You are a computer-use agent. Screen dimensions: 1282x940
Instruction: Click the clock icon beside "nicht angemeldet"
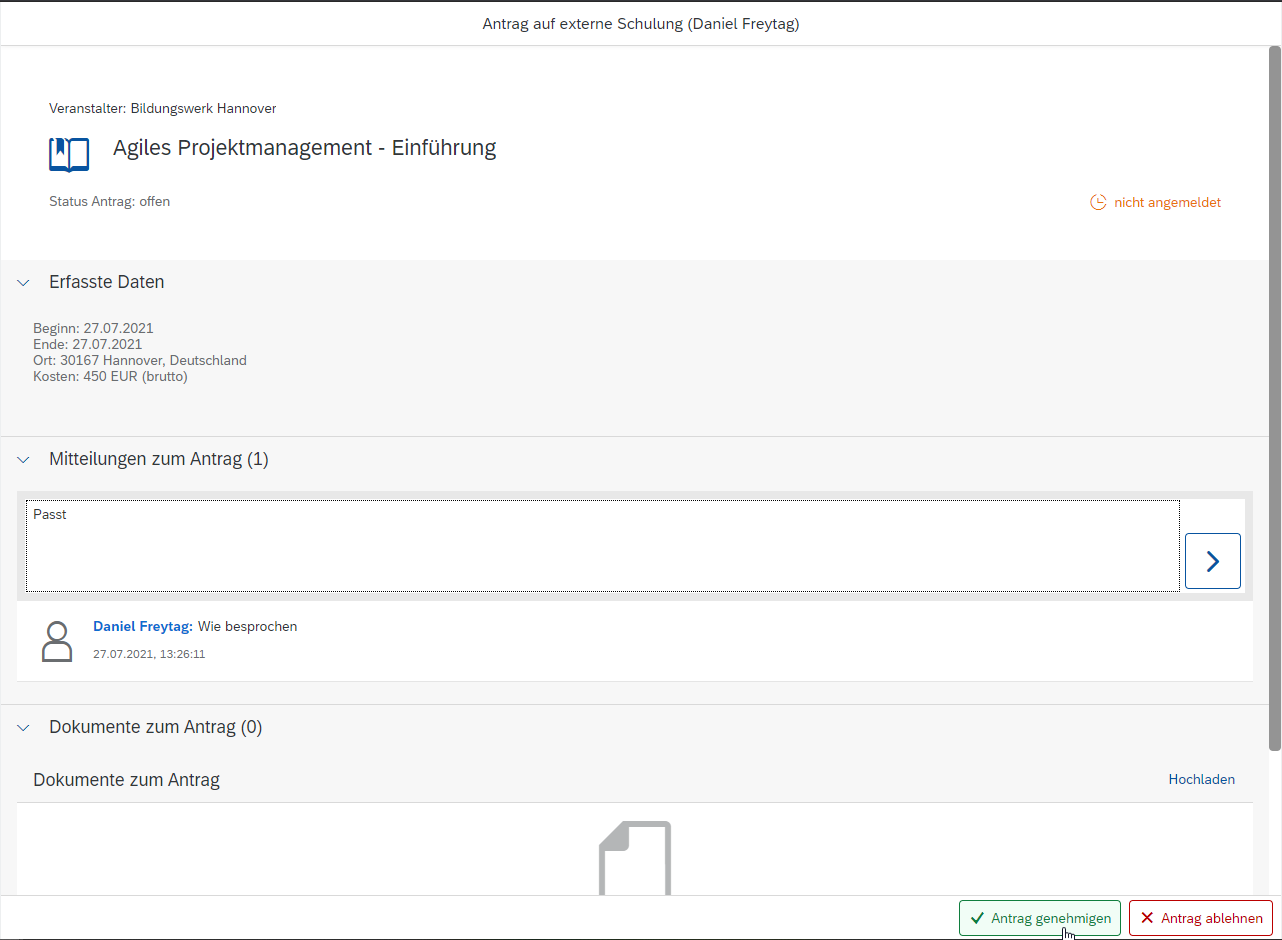1097,201
